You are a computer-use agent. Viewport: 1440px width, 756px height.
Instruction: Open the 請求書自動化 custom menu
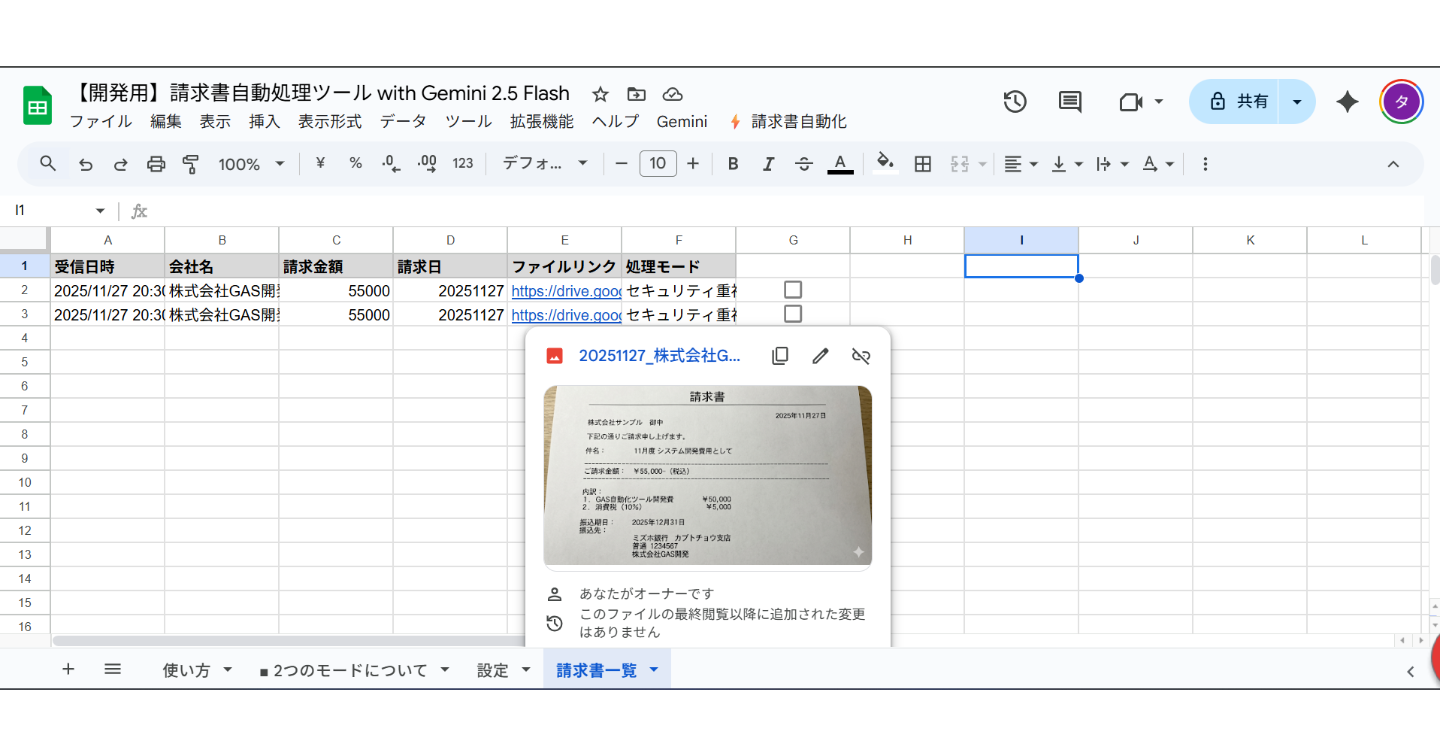tap(797, 121)
